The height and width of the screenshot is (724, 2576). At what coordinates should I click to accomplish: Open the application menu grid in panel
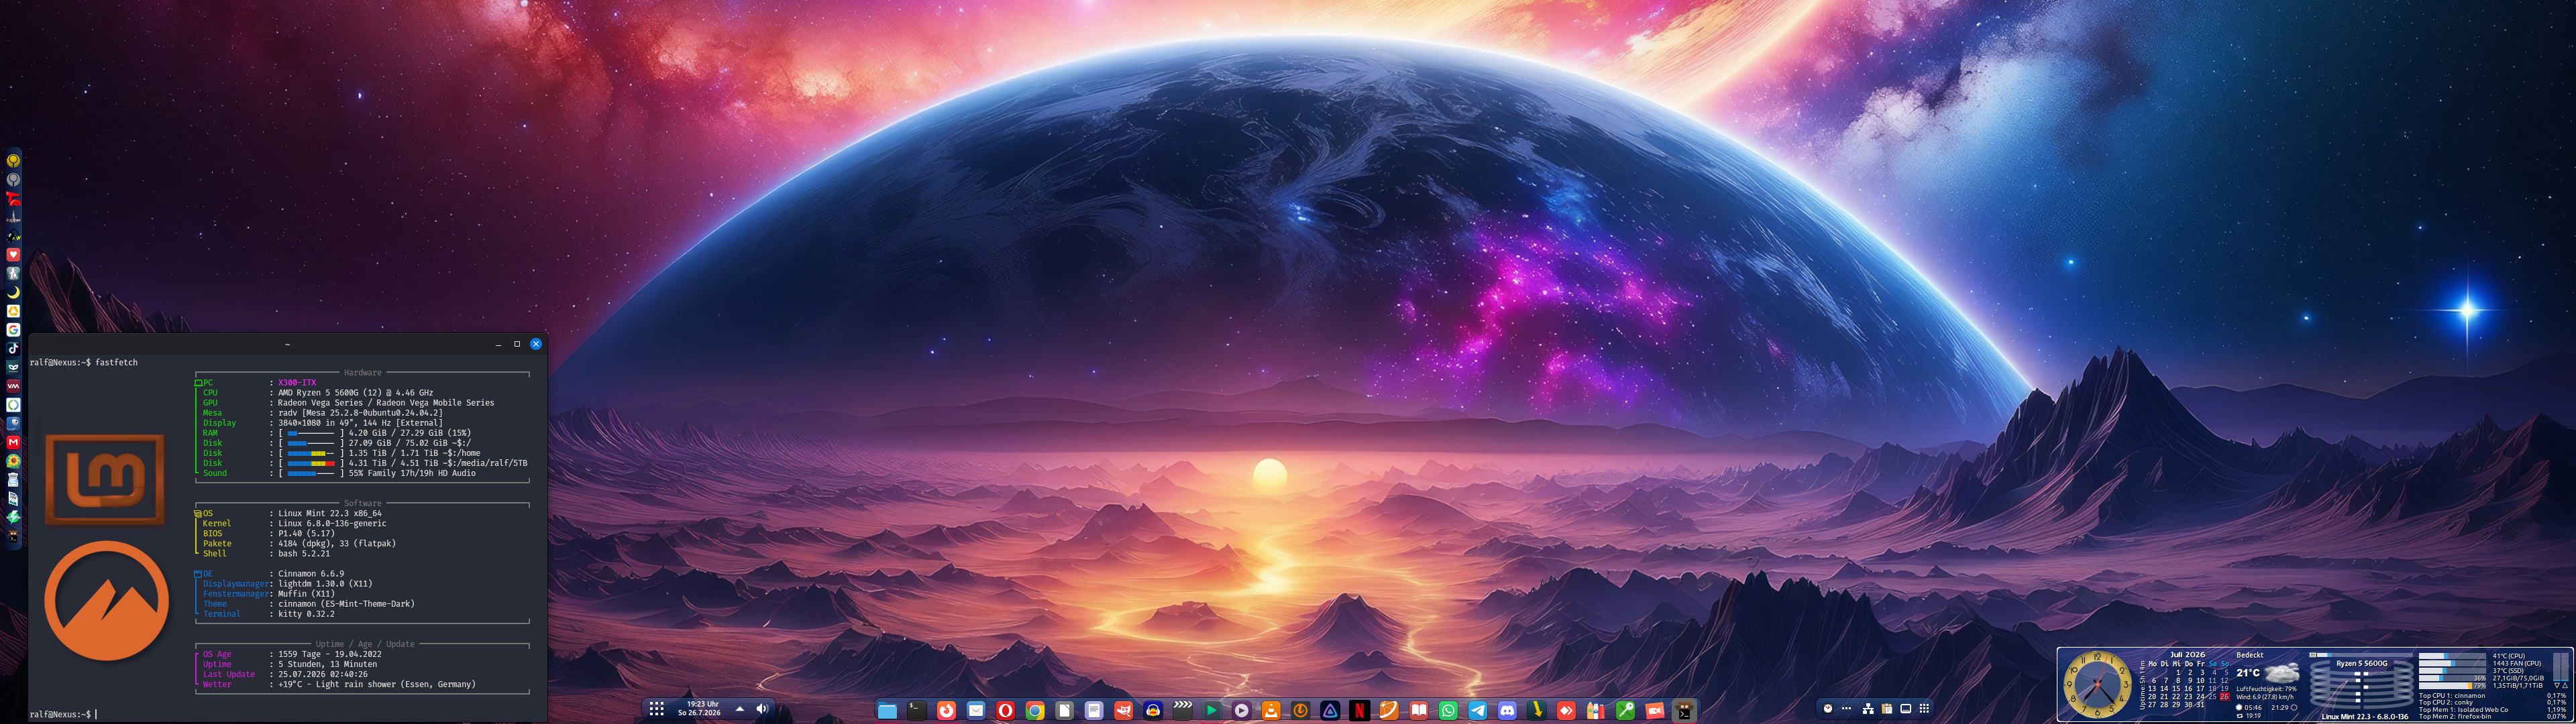tap(656, 709)
